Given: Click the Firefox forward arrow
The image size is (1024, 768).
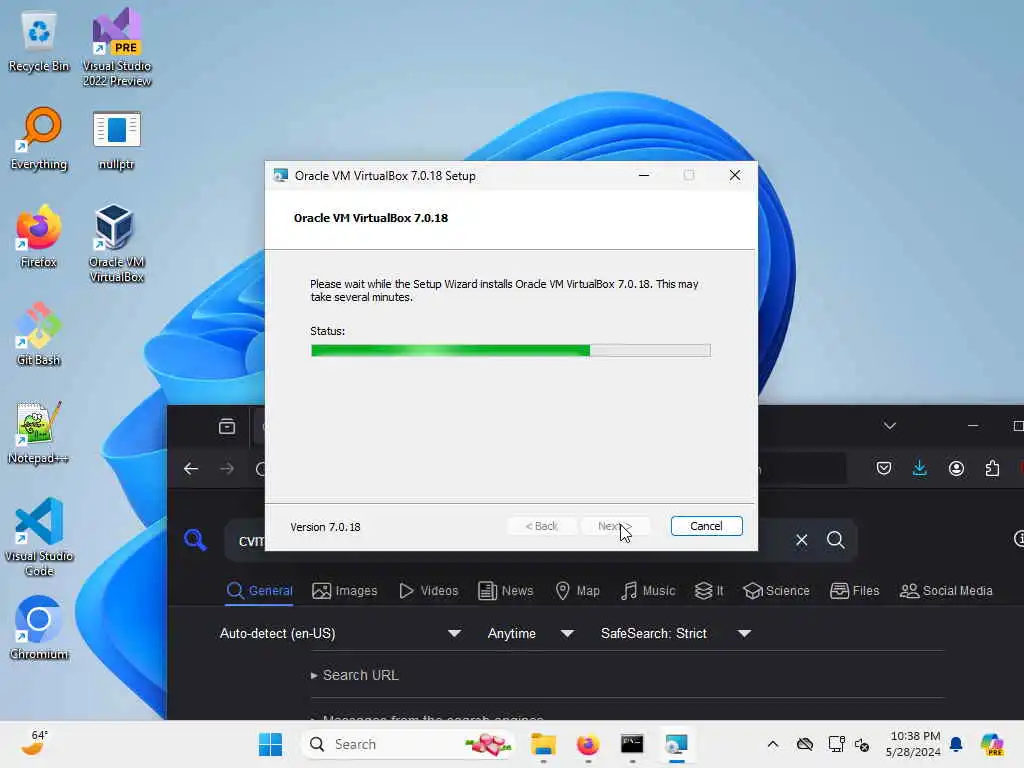Looking at the screenshot, I should [227, 469].
